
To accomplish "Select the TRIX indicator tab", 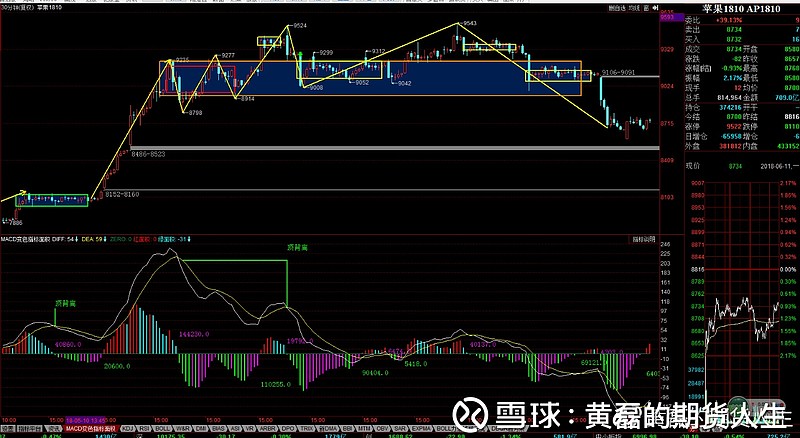I will coord(306,428).
